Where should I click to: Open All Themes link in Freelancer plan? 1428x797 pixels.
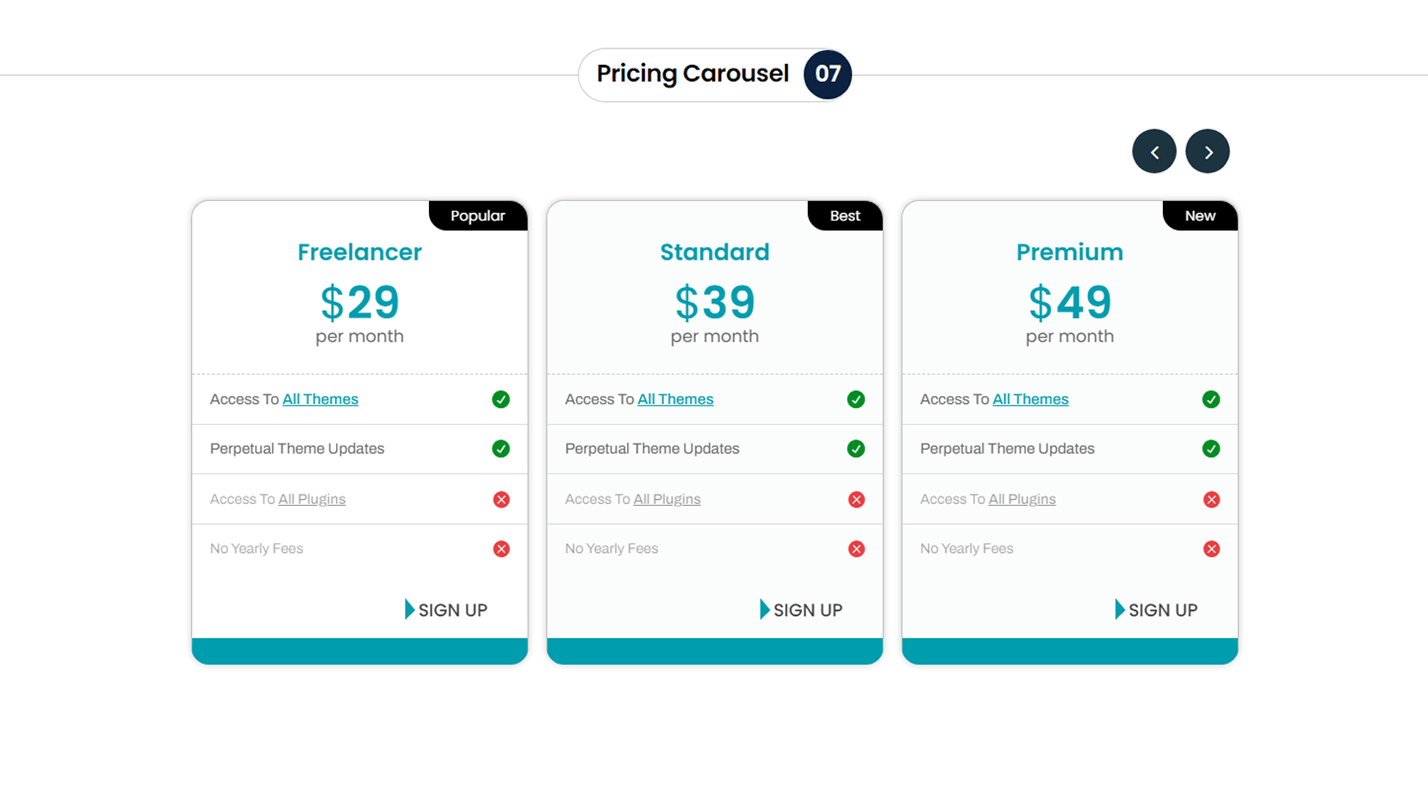coord(320,399)
